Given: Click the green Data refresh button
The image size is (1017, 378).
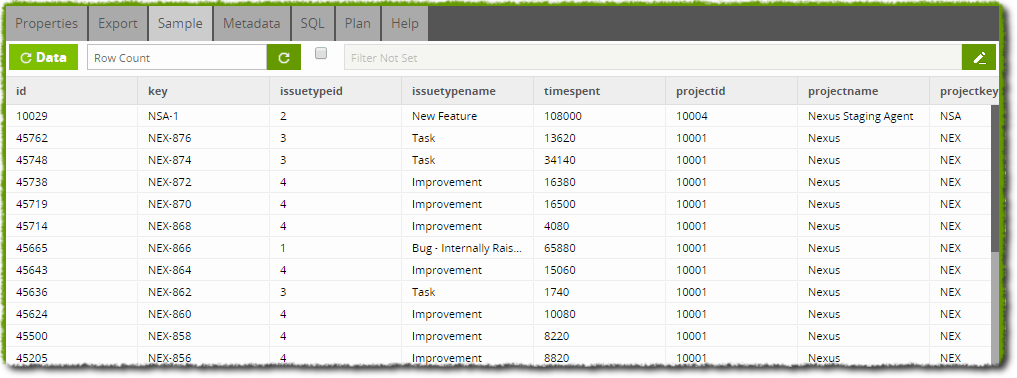Looking at the screenshot, I should click(43, 58).
